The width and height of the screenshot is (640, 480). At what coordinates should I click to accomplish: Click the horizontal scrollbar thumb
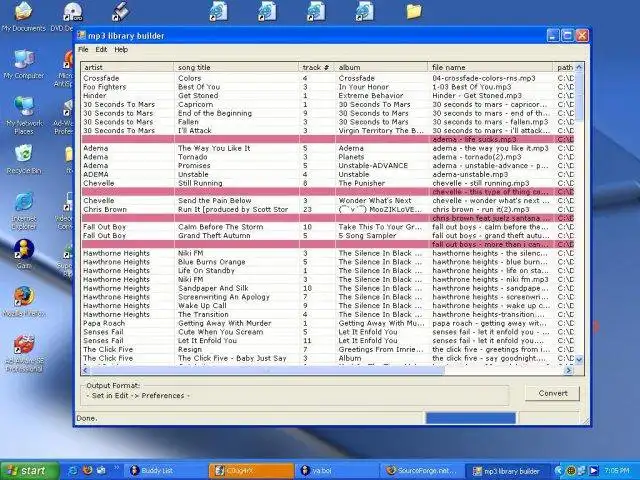[x=267, y=370]
